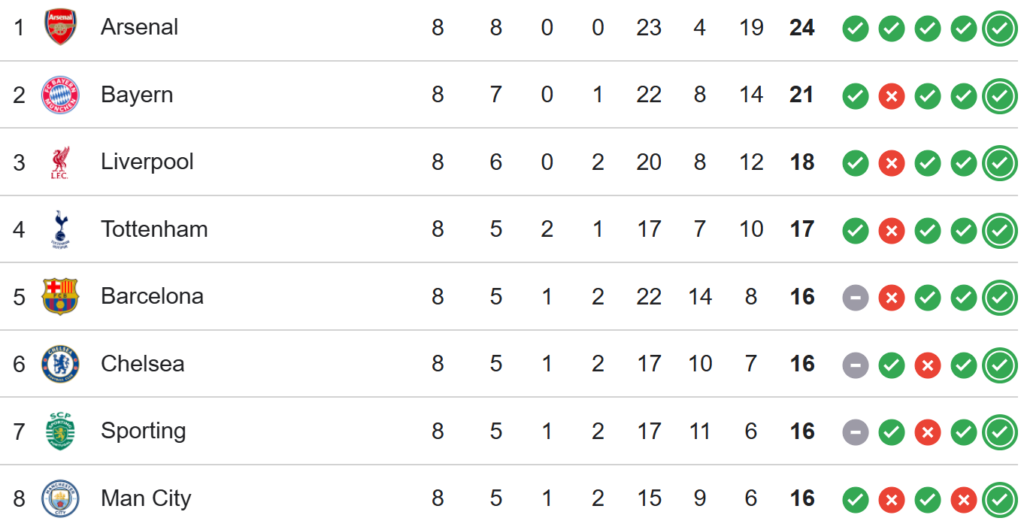Screen dimensions: 1024x524
Task: Click the Man City club crest
Action: 60,498
